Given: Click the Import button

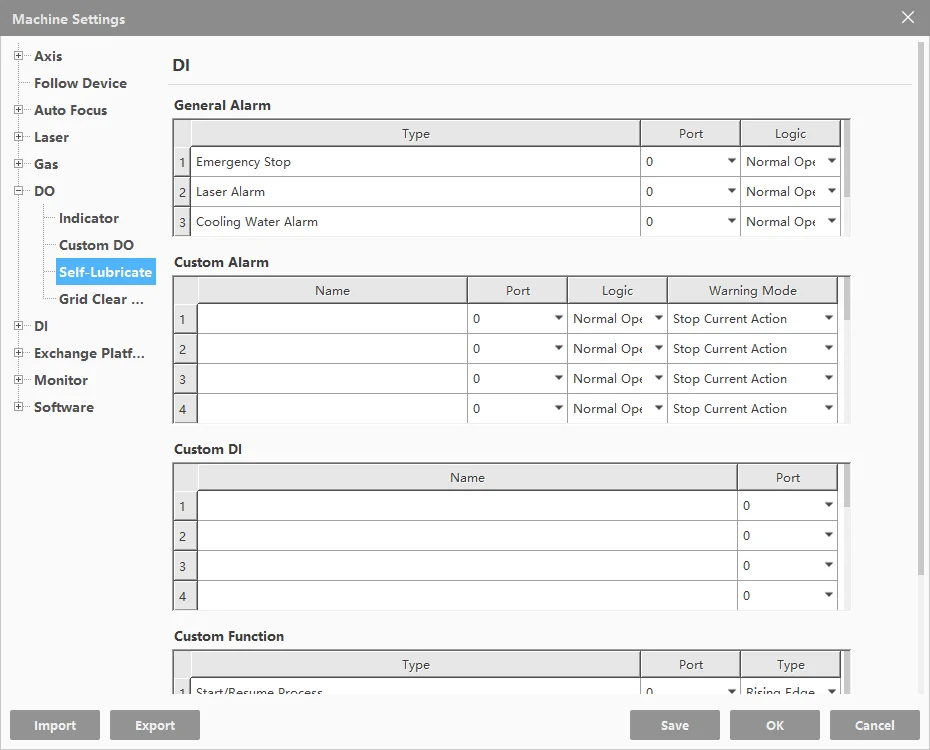Looking at the screenshot, I should tap(55, 725).
